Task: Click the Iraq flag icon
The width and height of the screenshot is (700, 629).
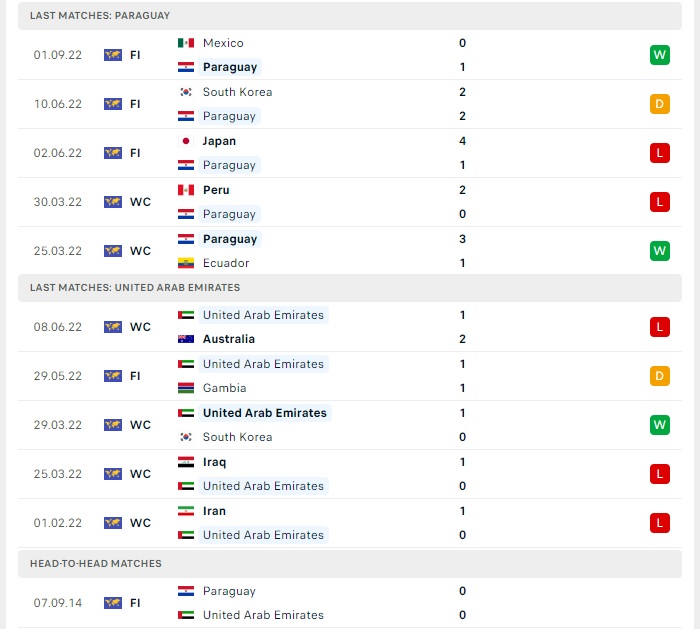Action: pyautogui.click(x=186, y=462)
